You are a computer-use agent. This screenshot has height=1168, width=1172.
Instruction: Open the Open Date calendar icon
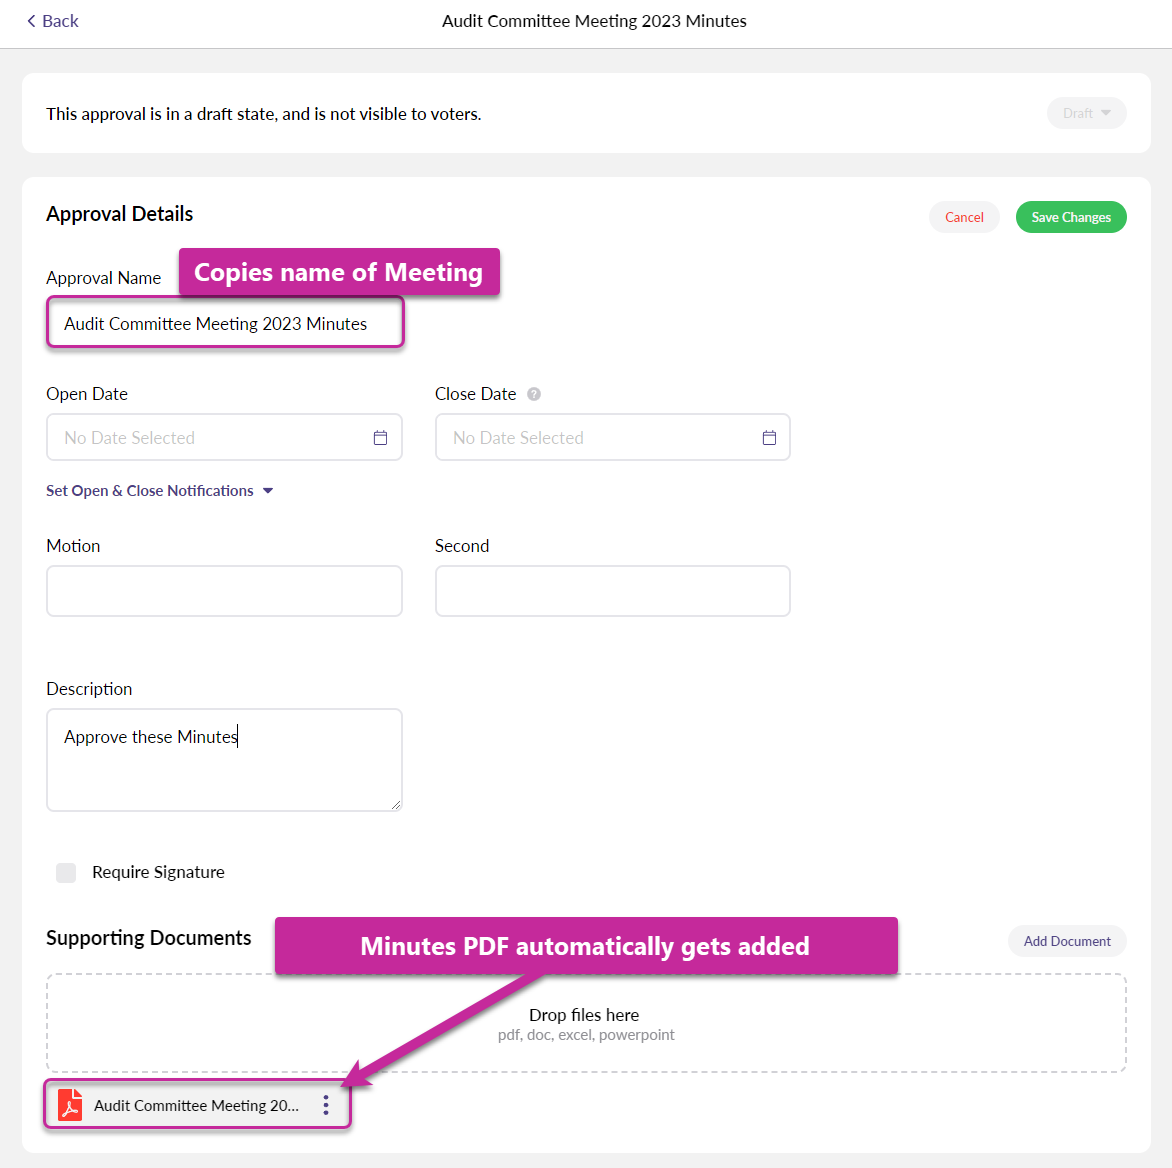point(380,438)
